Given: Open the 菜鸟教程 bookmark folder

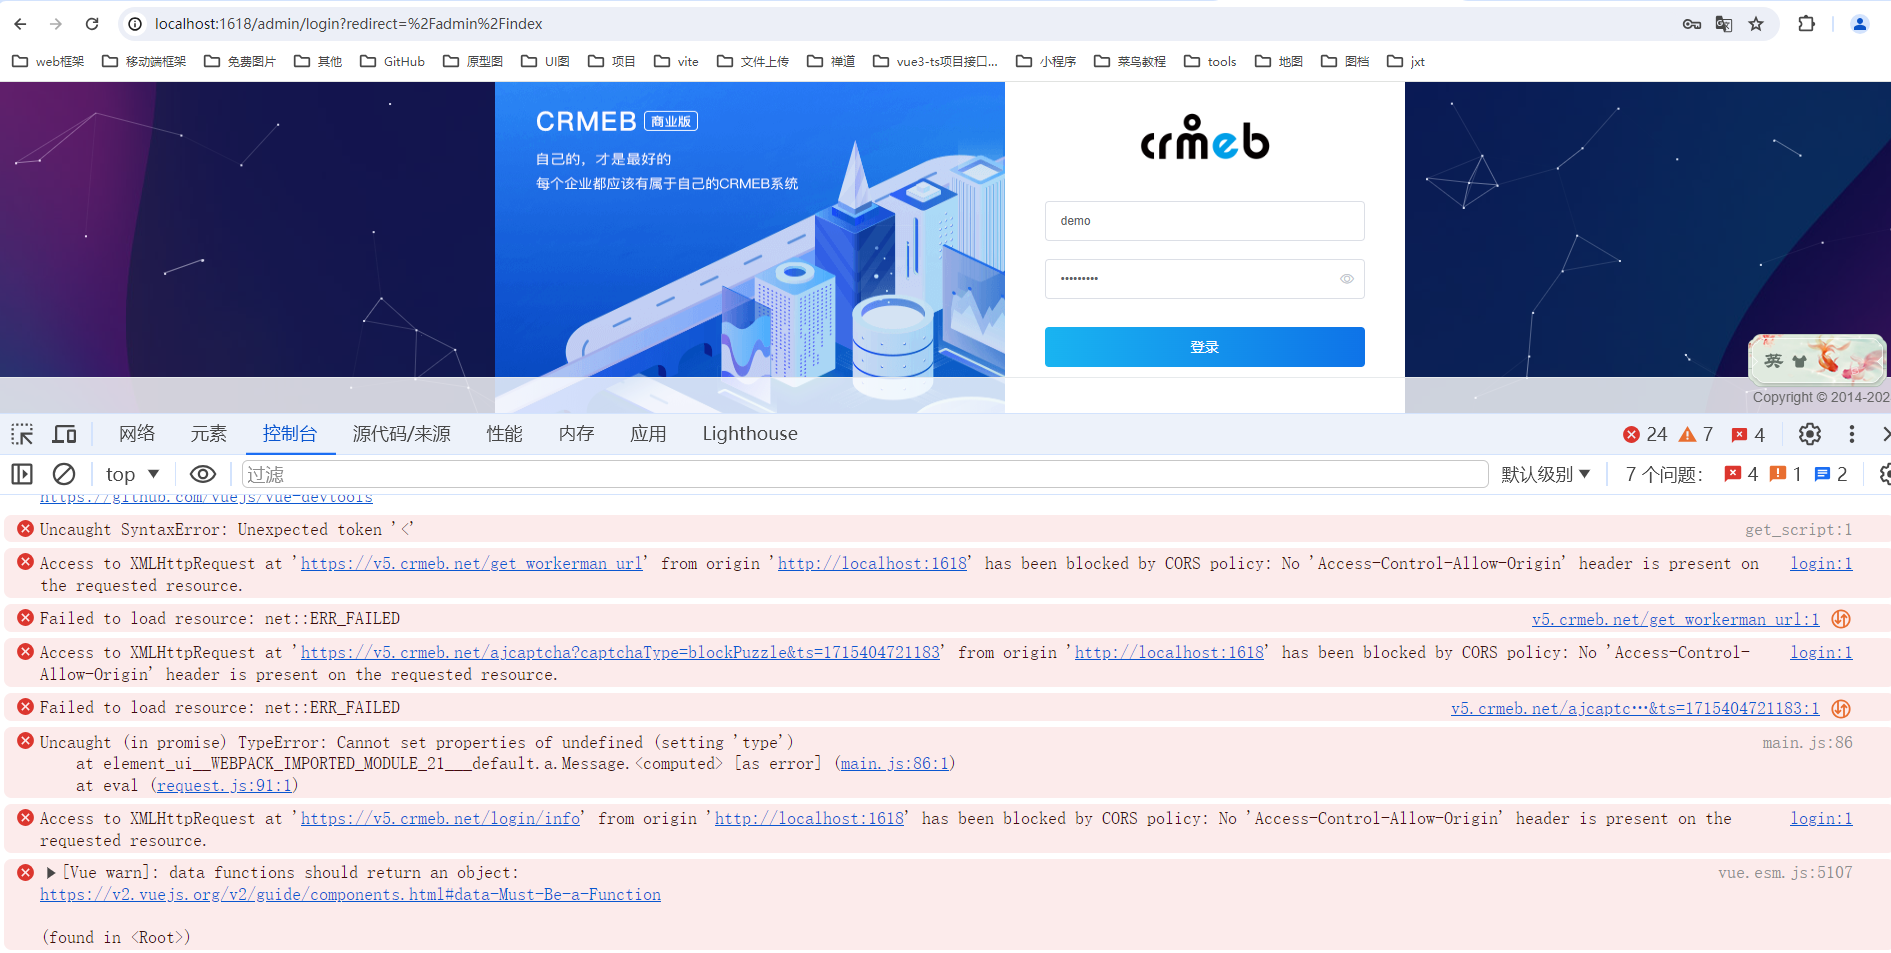Looking at the screenshot, I should click(1130, 61).
